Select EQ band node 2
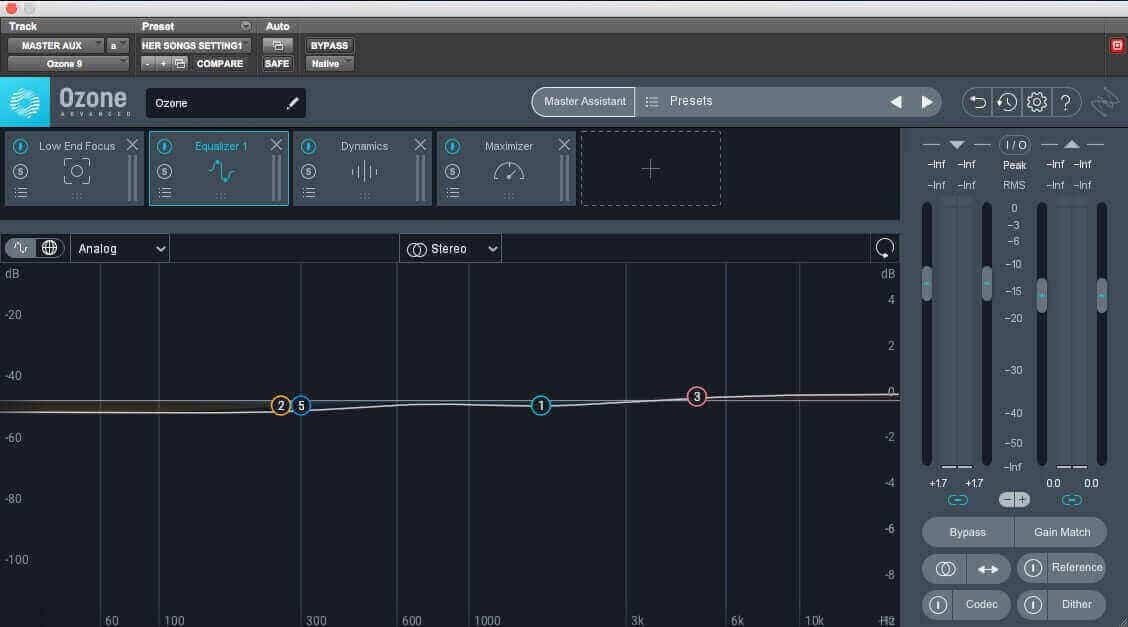 pos(281,406)
